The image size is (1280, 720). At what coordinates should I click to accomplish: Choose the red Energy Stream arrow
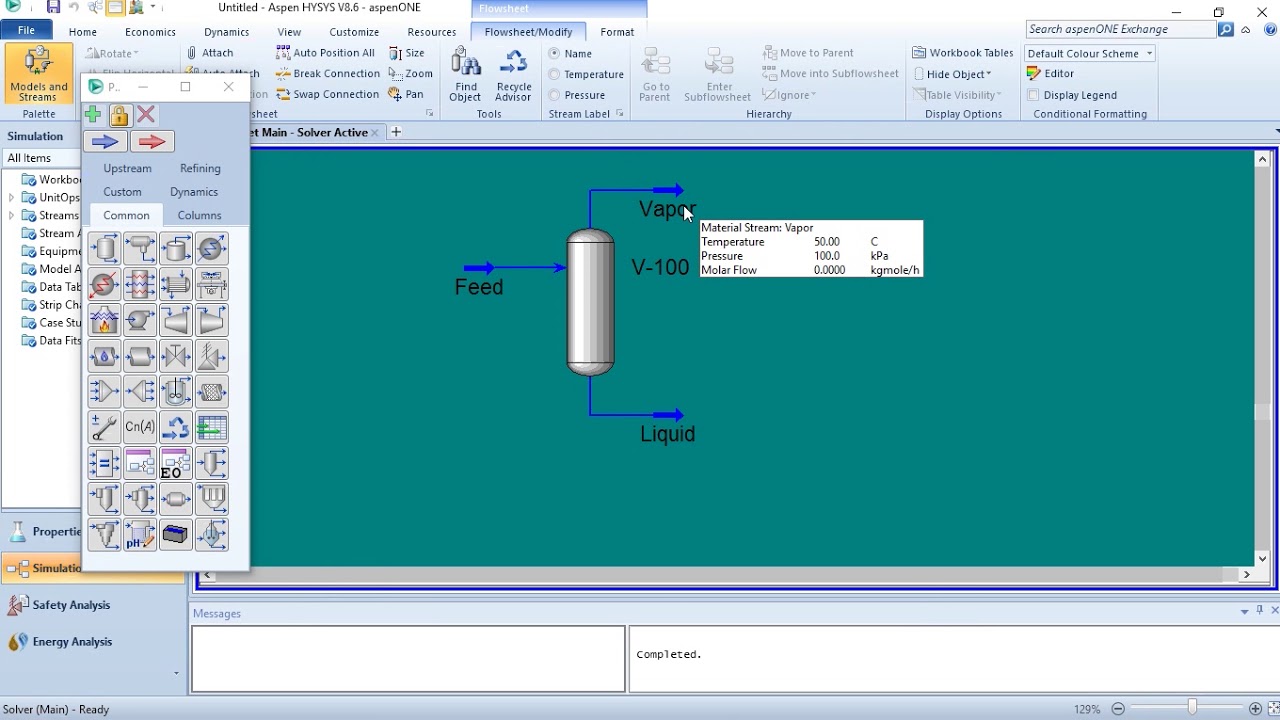[x=152, y=142]
